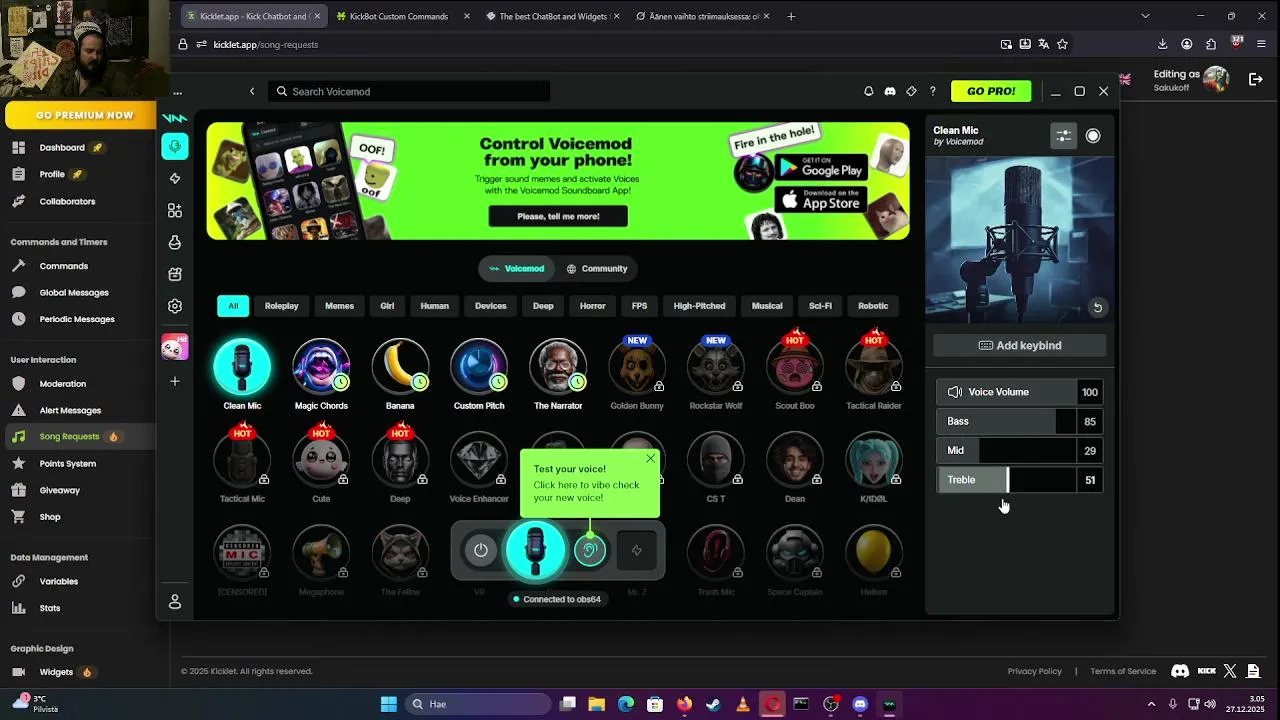
Task: Open the Voicelab flask sidebar icon
Action: coord(175,242)
